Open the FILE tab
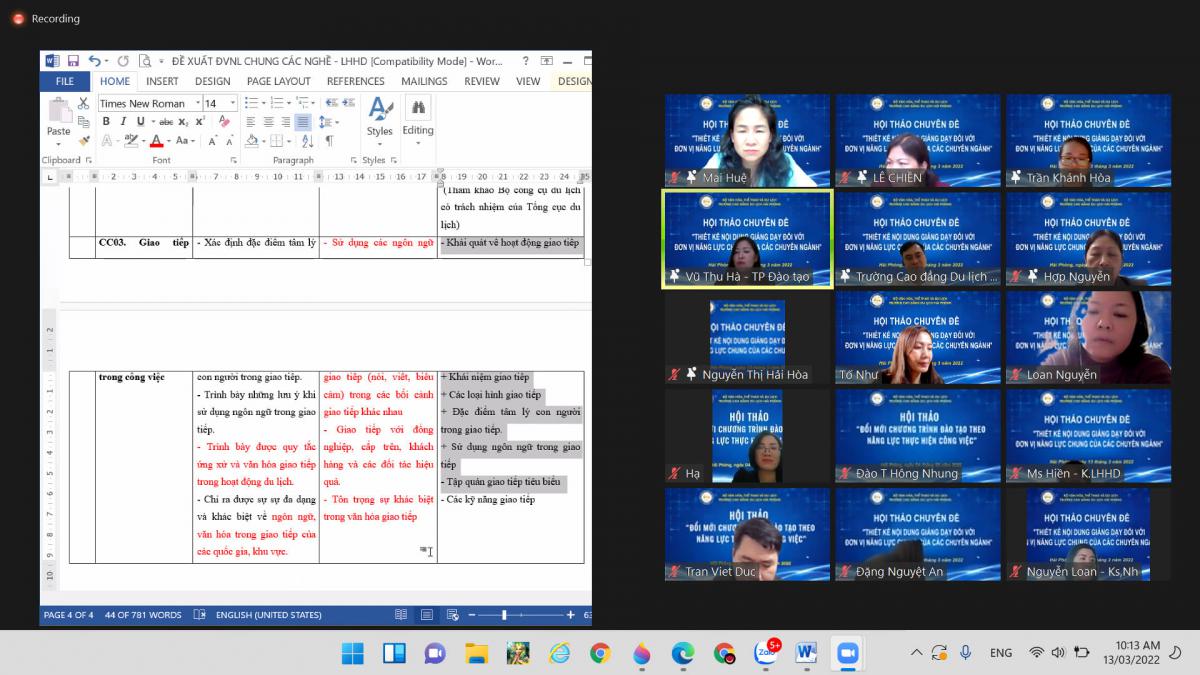Screen dimensions: 1200x675 click(x=65, y=81)
